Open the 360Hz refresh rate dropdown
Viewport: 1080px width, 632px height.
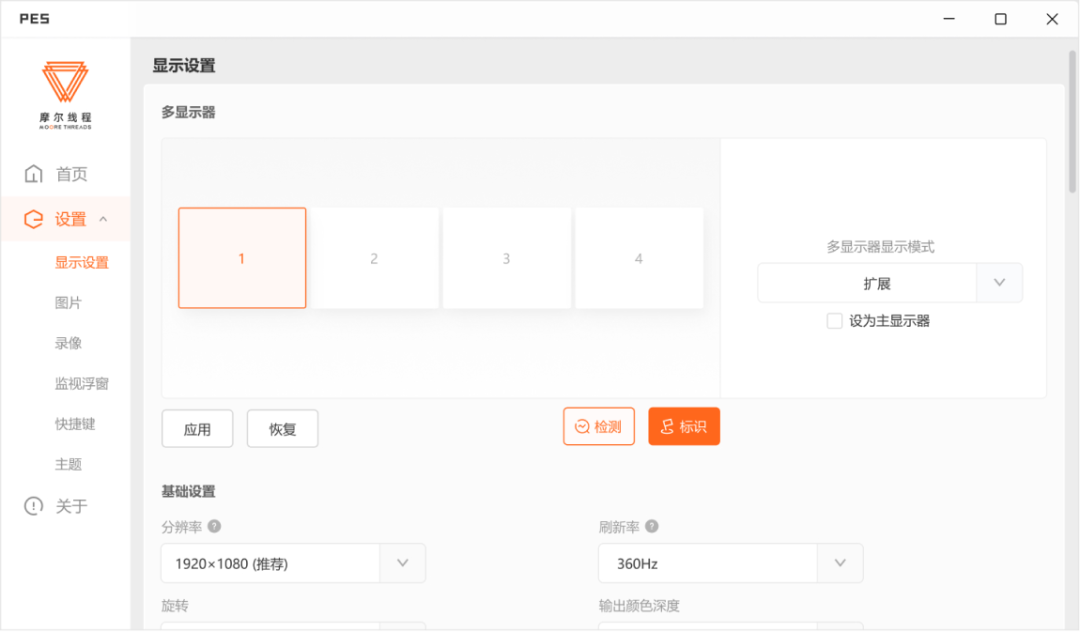pyautogui.click(x=730, y=563)
